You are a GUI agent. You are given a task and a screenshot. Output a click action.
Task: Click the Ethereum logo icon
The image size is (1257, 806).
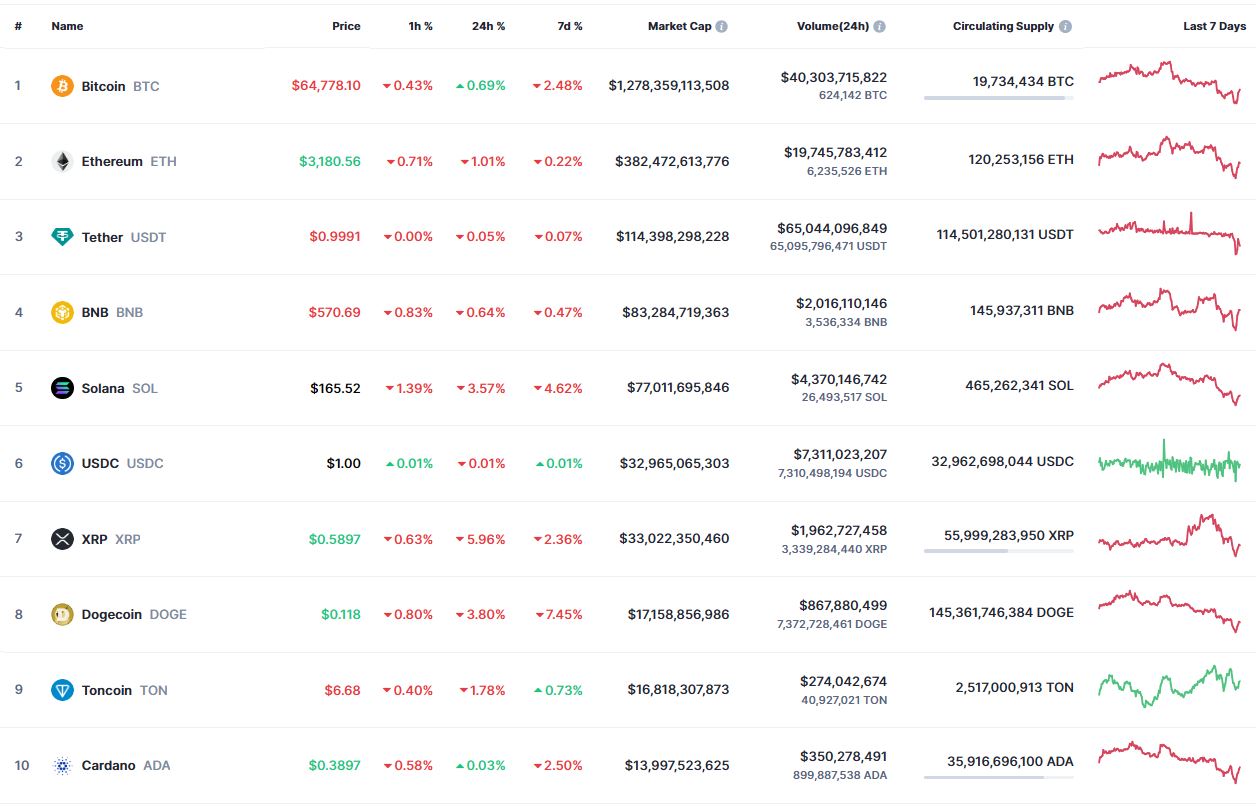click(62, 161)
